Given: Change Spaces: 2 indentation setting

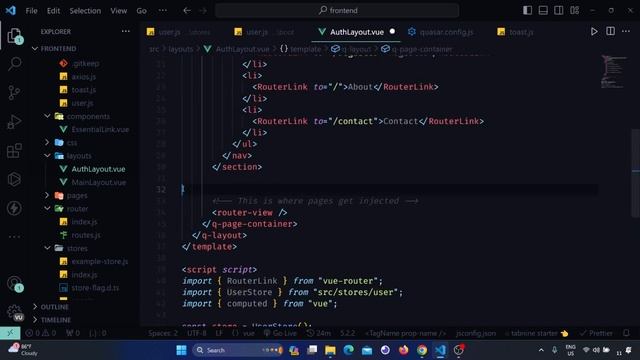Looking at the screenshot, I should click(163, 333).
